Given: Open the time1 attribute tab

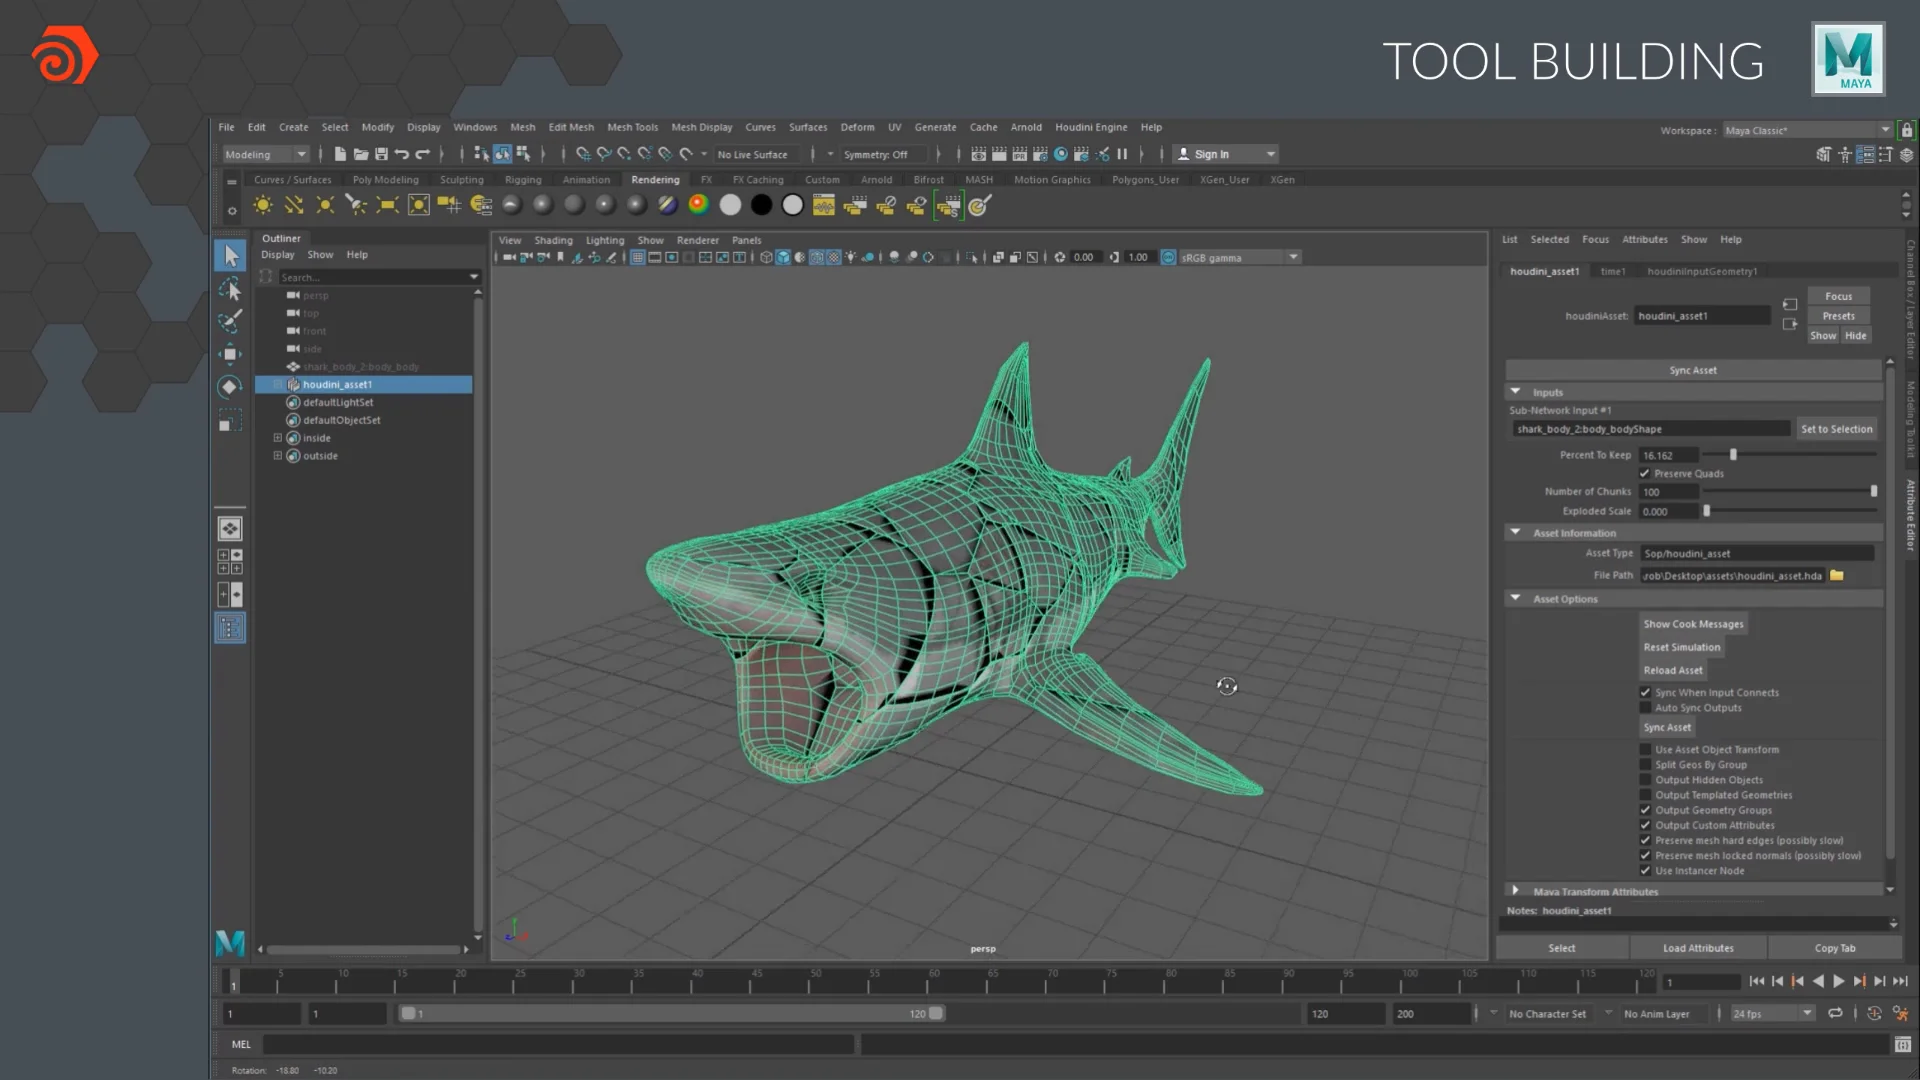Looking at the screenshot, I should pos(1612,271).
